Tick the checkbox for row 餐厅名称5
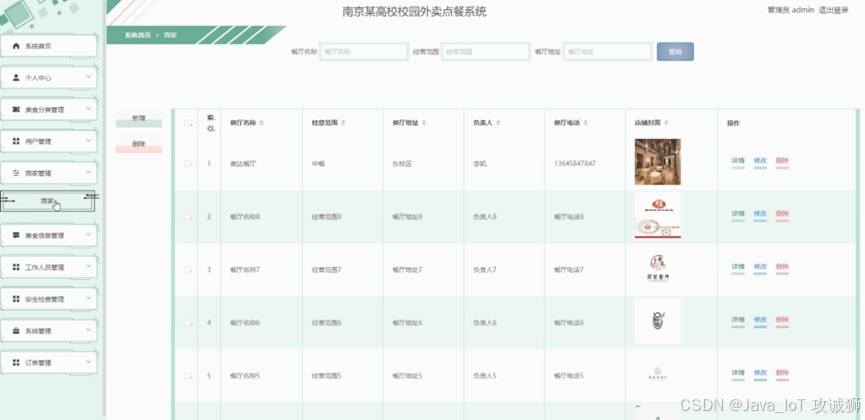 187,376
